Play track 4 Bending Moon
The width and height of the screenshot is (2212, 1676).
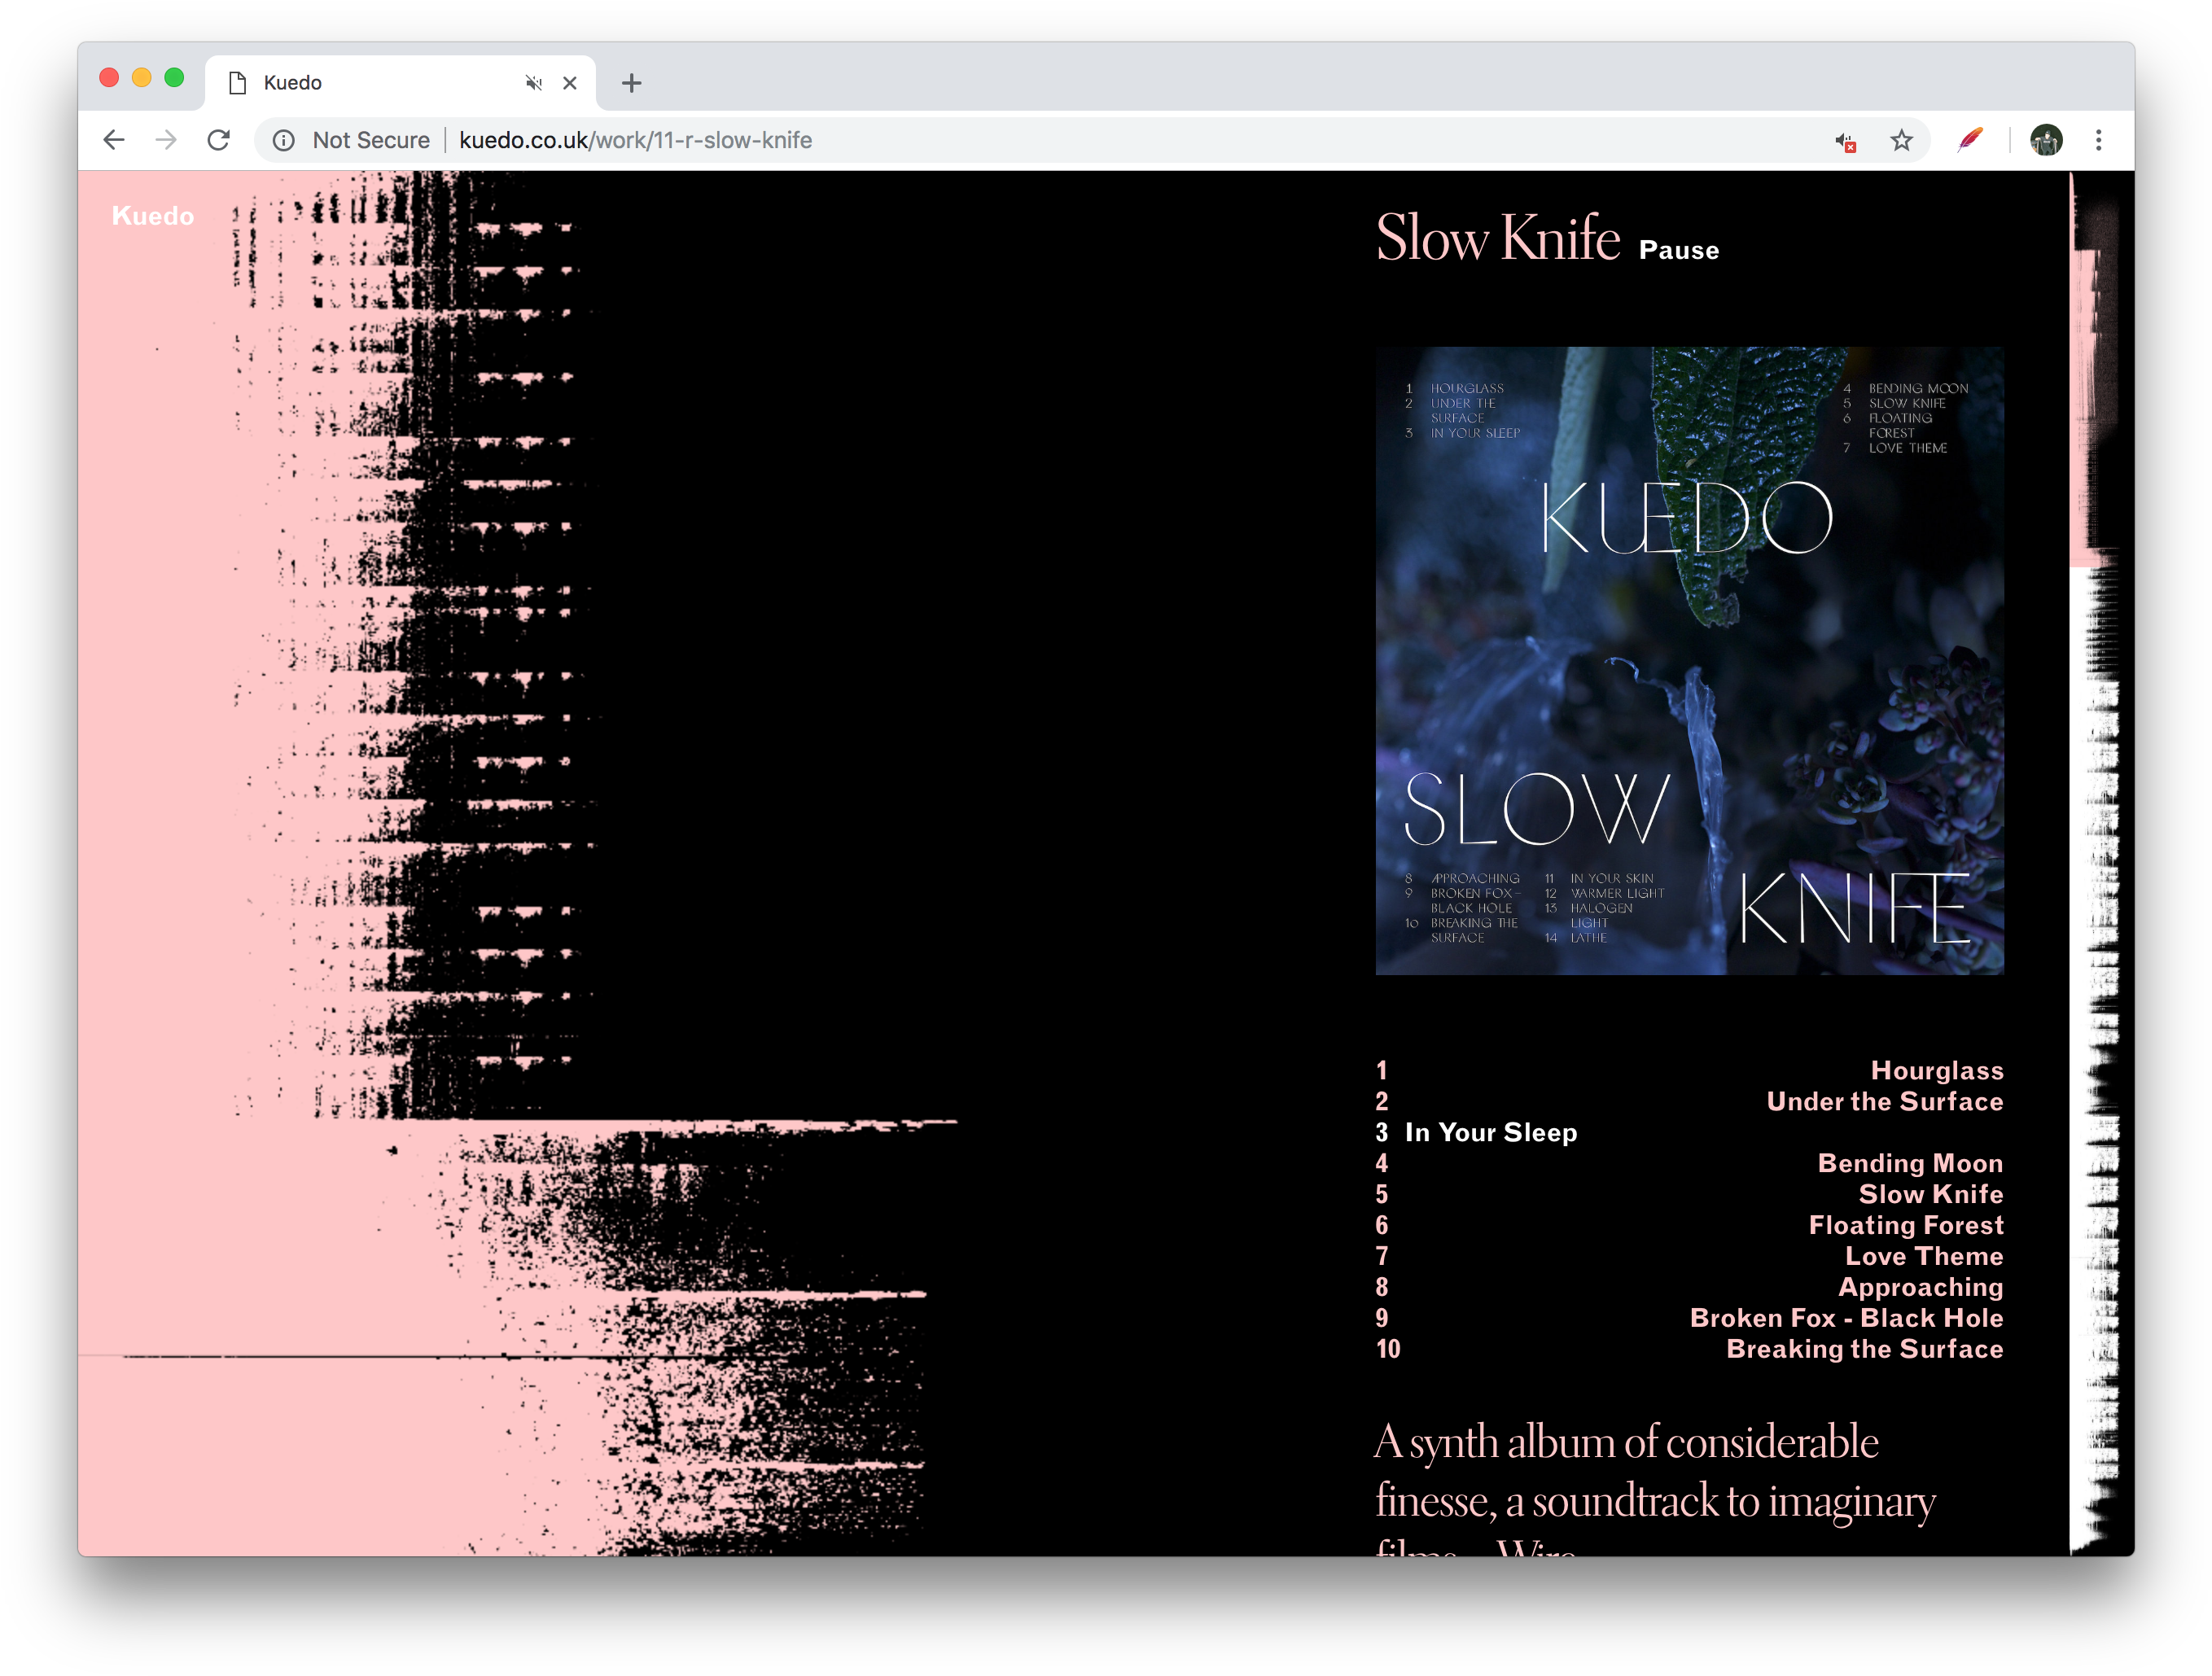click(x=1689, y=1163)
